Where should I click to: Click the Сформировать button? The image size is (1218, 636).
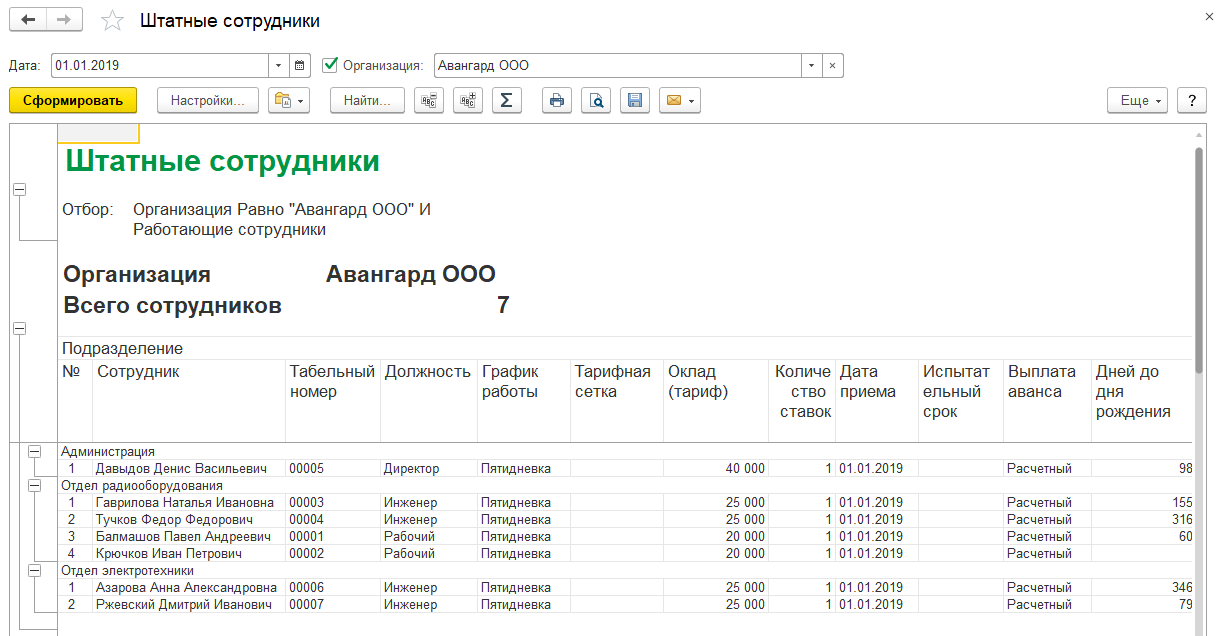point(73,100)
